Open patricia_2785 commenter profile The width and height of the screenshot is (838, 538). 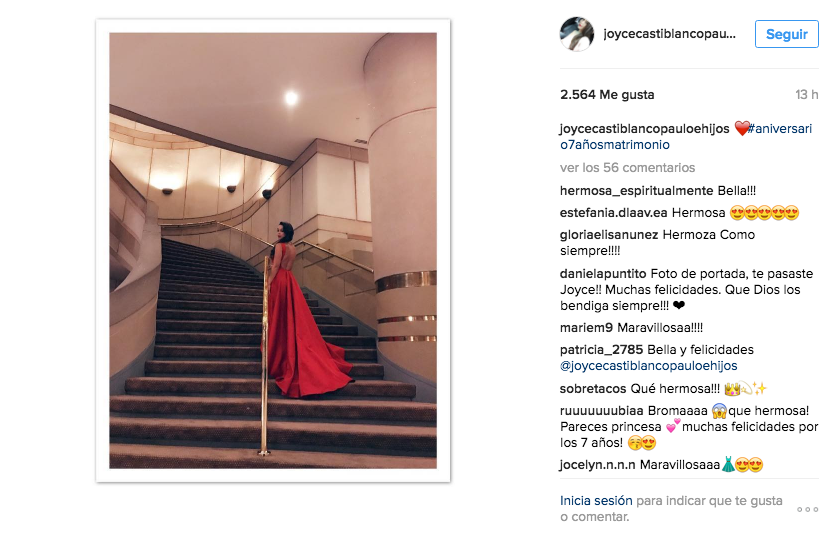(x=601, y=350)
